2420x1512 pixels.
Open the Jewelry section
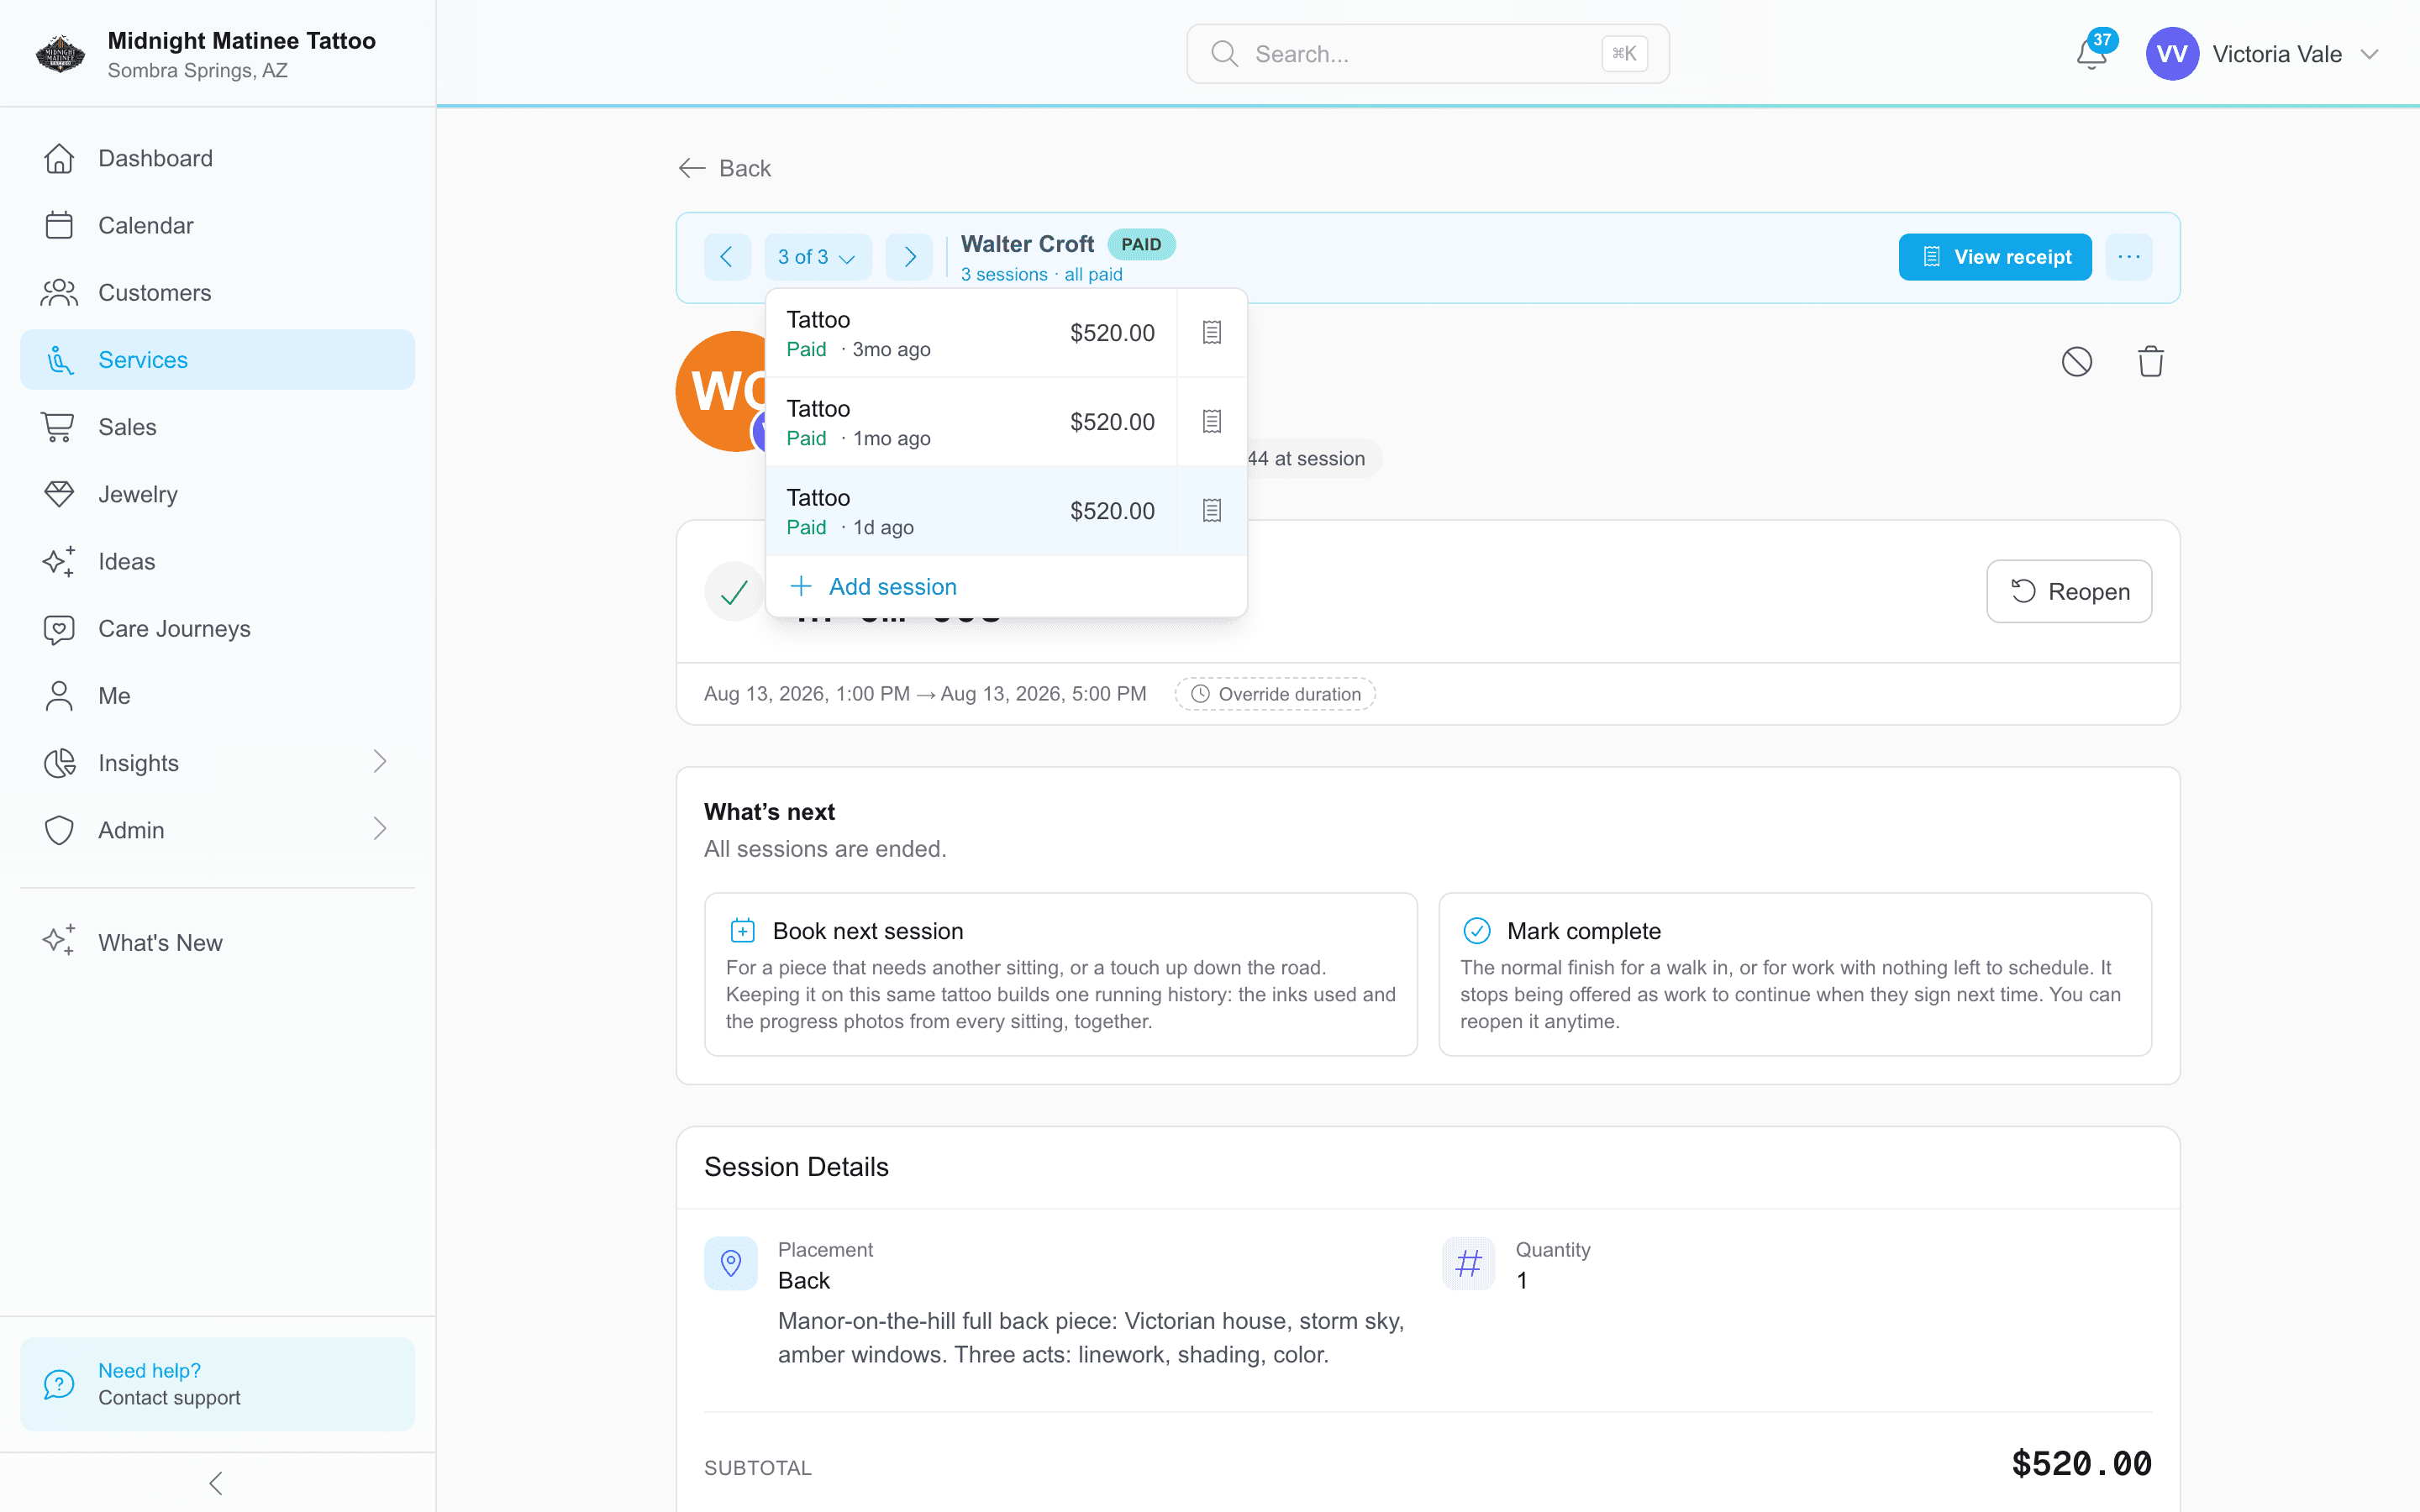click(217, 494)
